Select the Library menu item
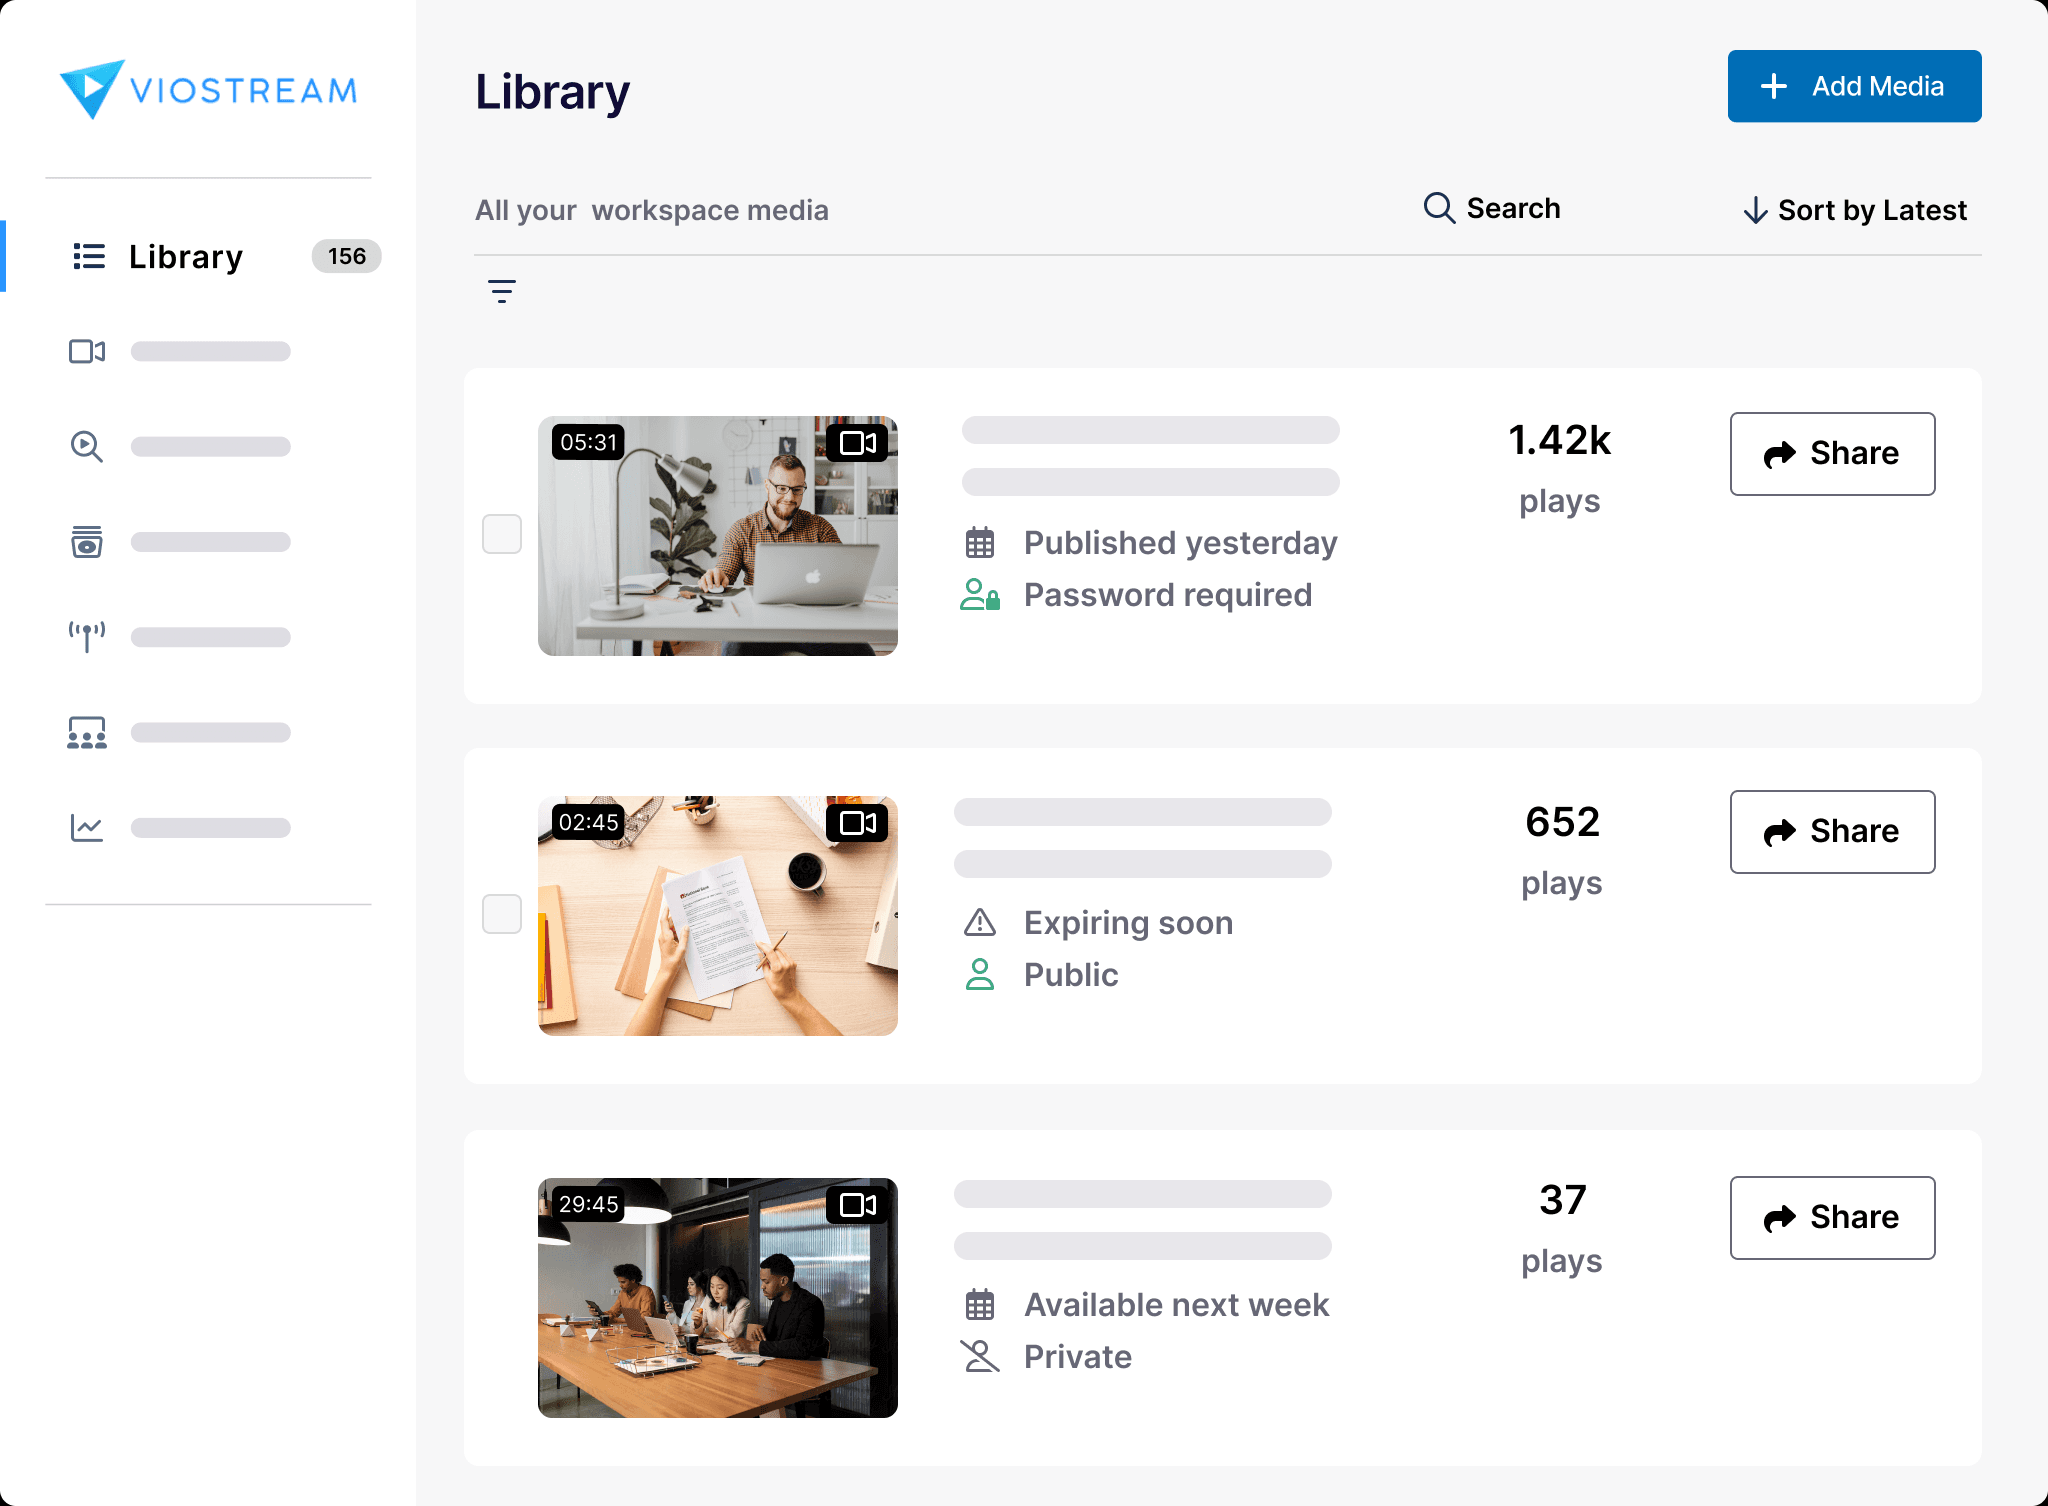 coord(186,257)
